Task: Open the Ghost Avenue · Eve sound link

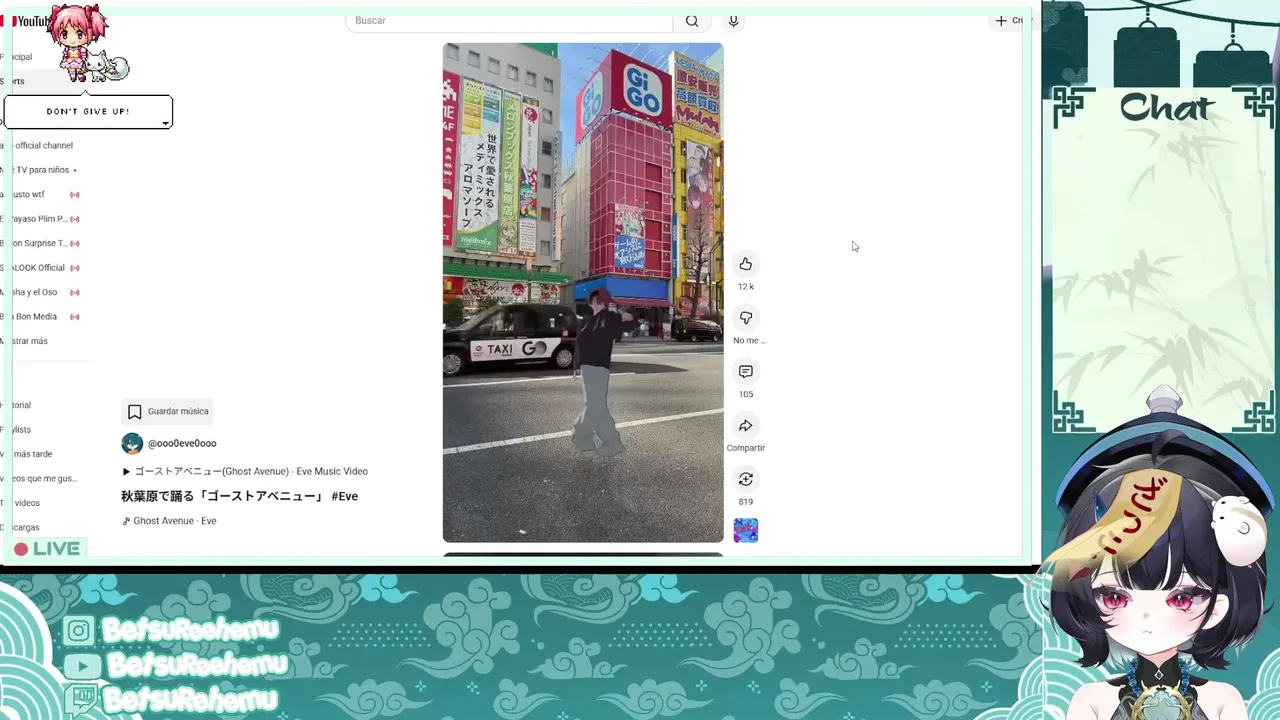Action: point(169,521)
